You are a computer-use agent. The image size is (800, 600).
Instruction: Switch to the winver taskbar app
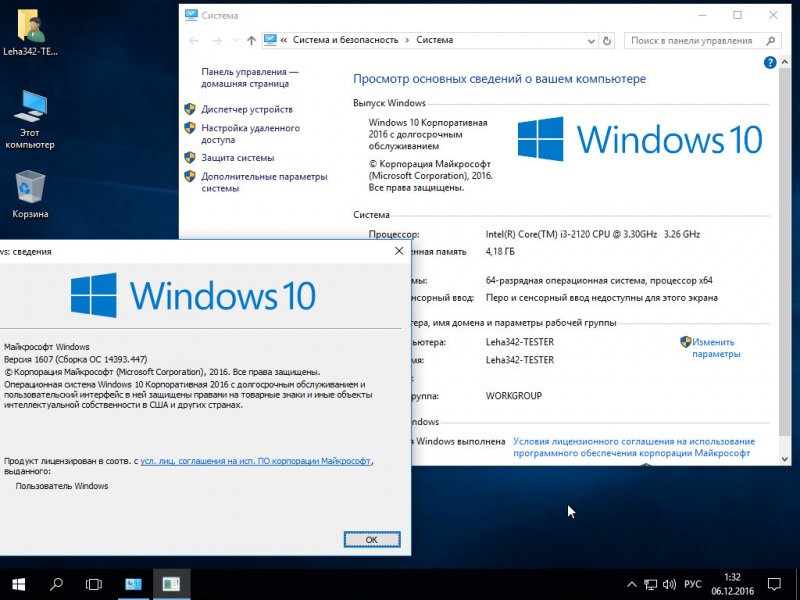click(x=171, y=584)
